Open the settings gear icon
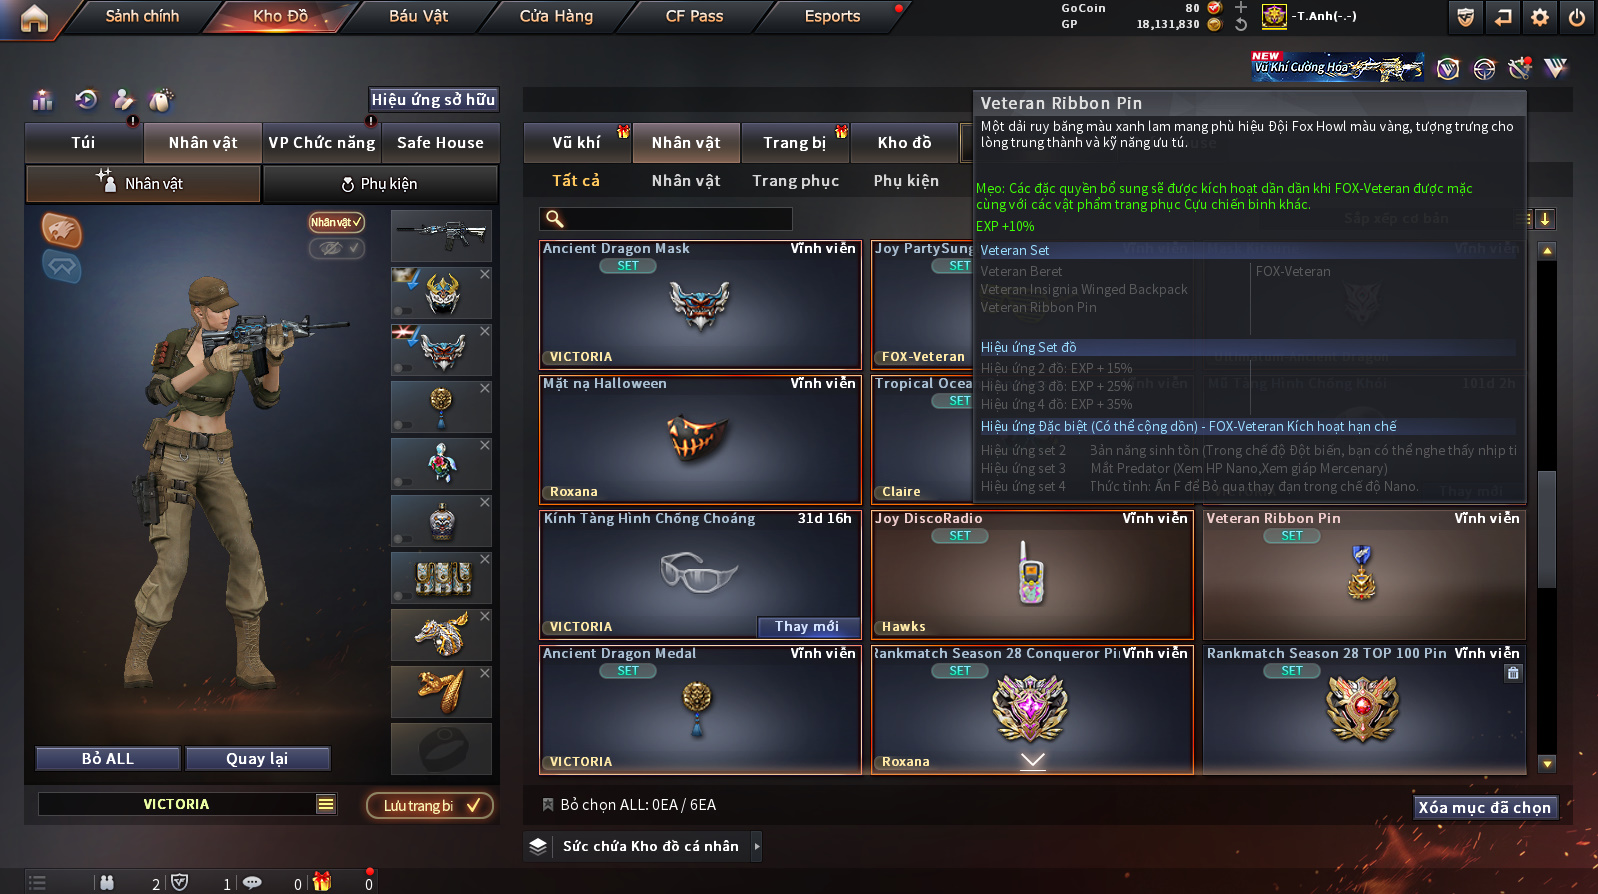The image size is (1598, 894). tap(1540, 17)
